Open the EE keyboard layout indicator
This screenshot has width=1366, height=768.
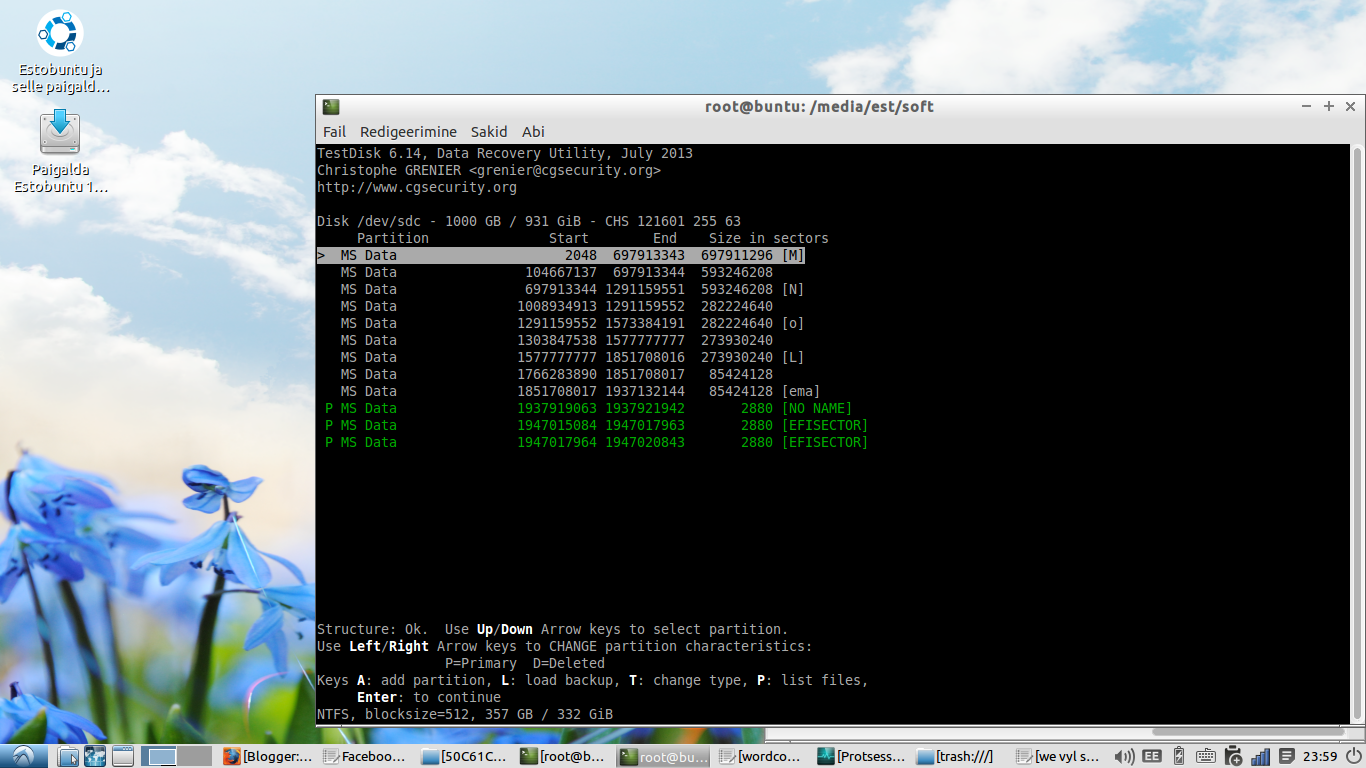[x=1152, y=756]
